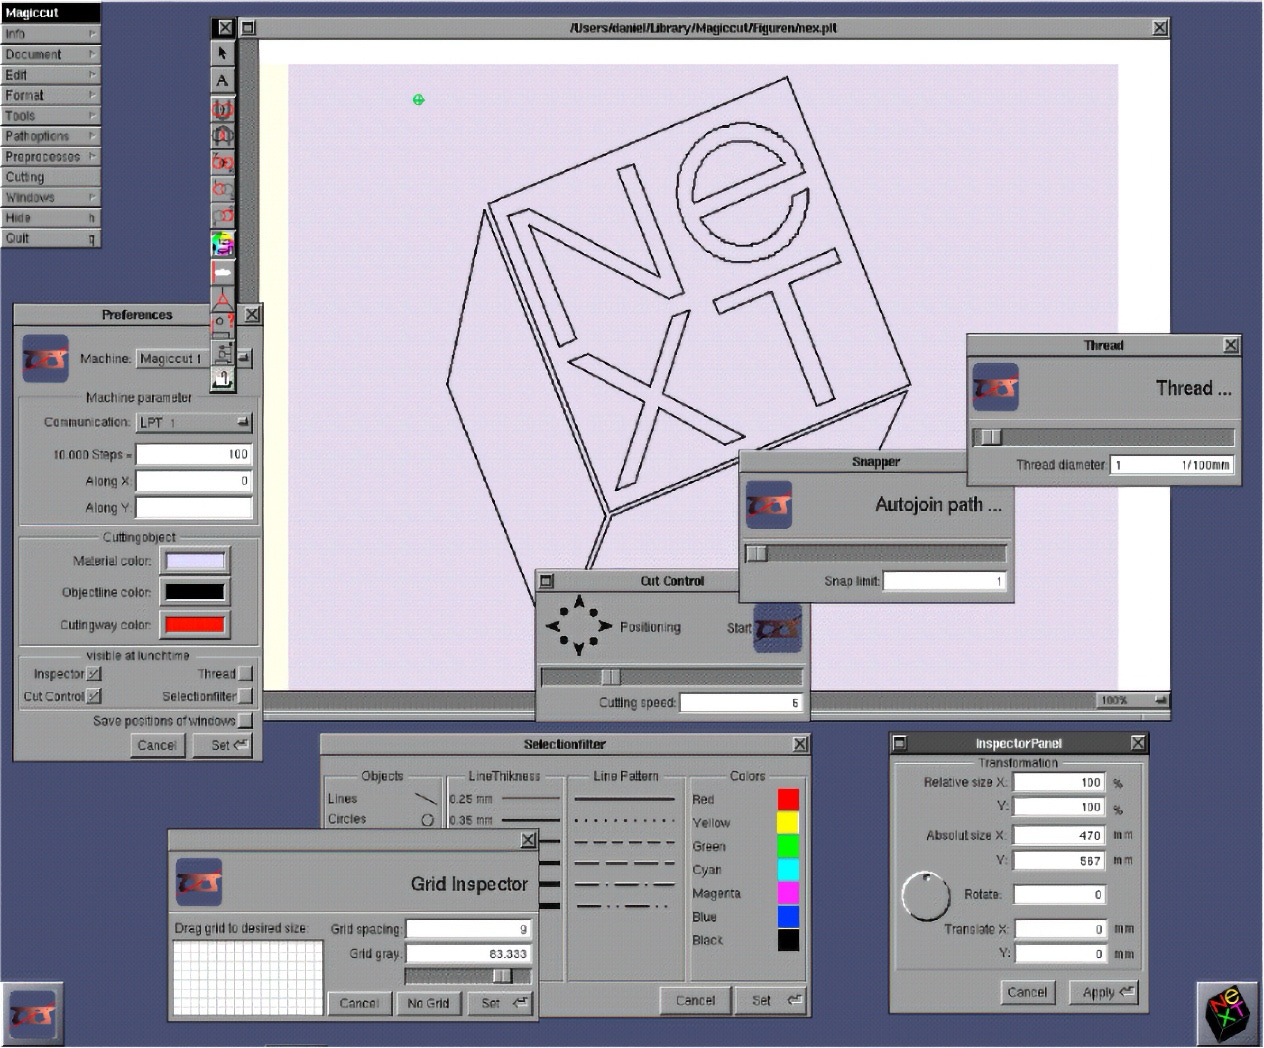Enable the Thread visibility checkbox

point(245,674)
